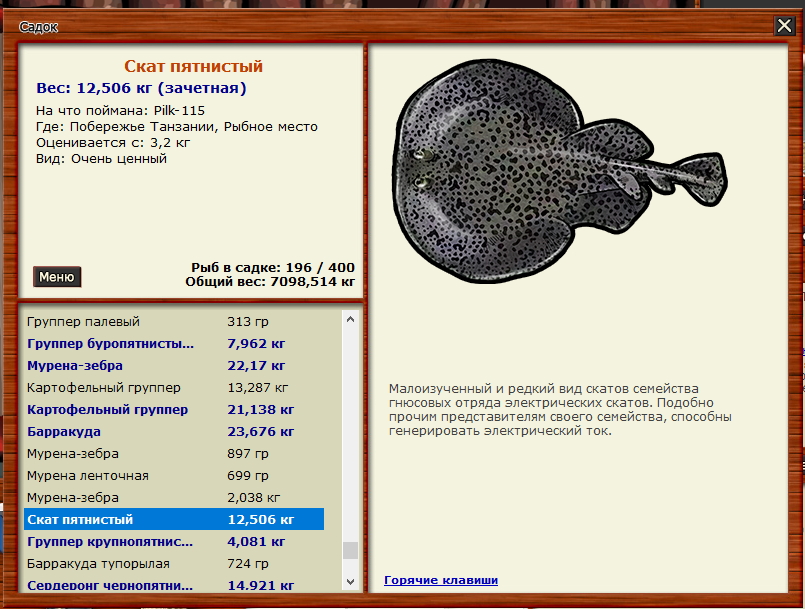Click the Оценивается с: 3,2 кг line
The width and height of the screenshot is (805, 609).
(x=113, y=143)
